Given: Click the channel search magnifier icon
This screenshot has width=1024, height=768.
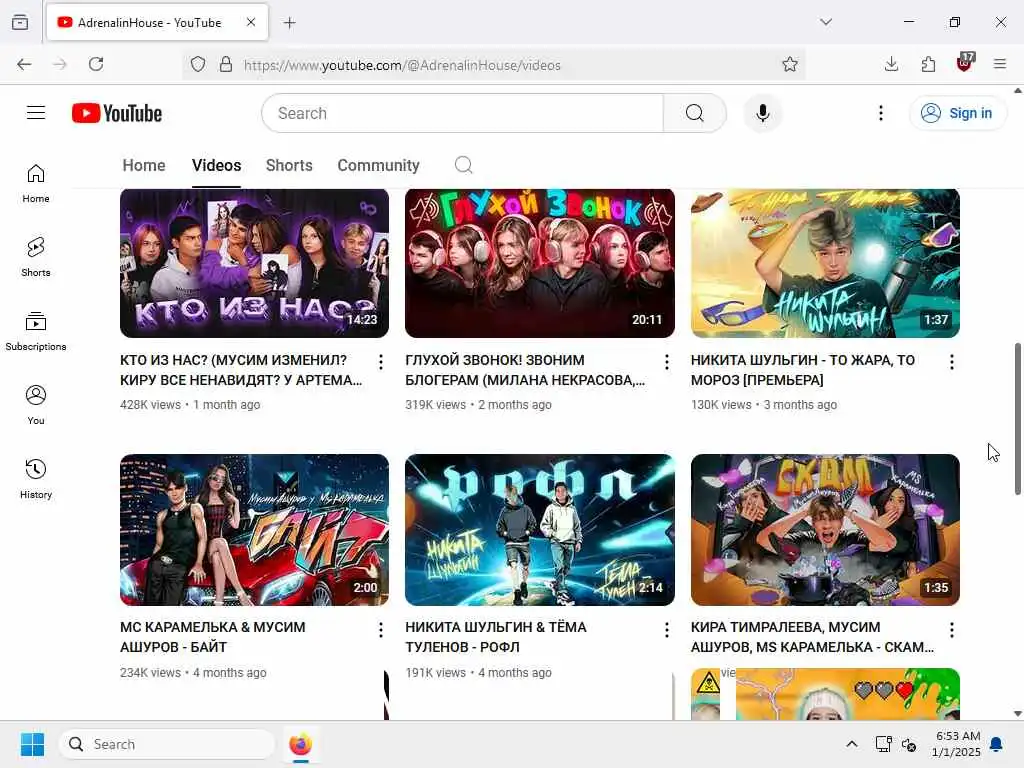Looking at the screenshot, I should pos(464,165).
